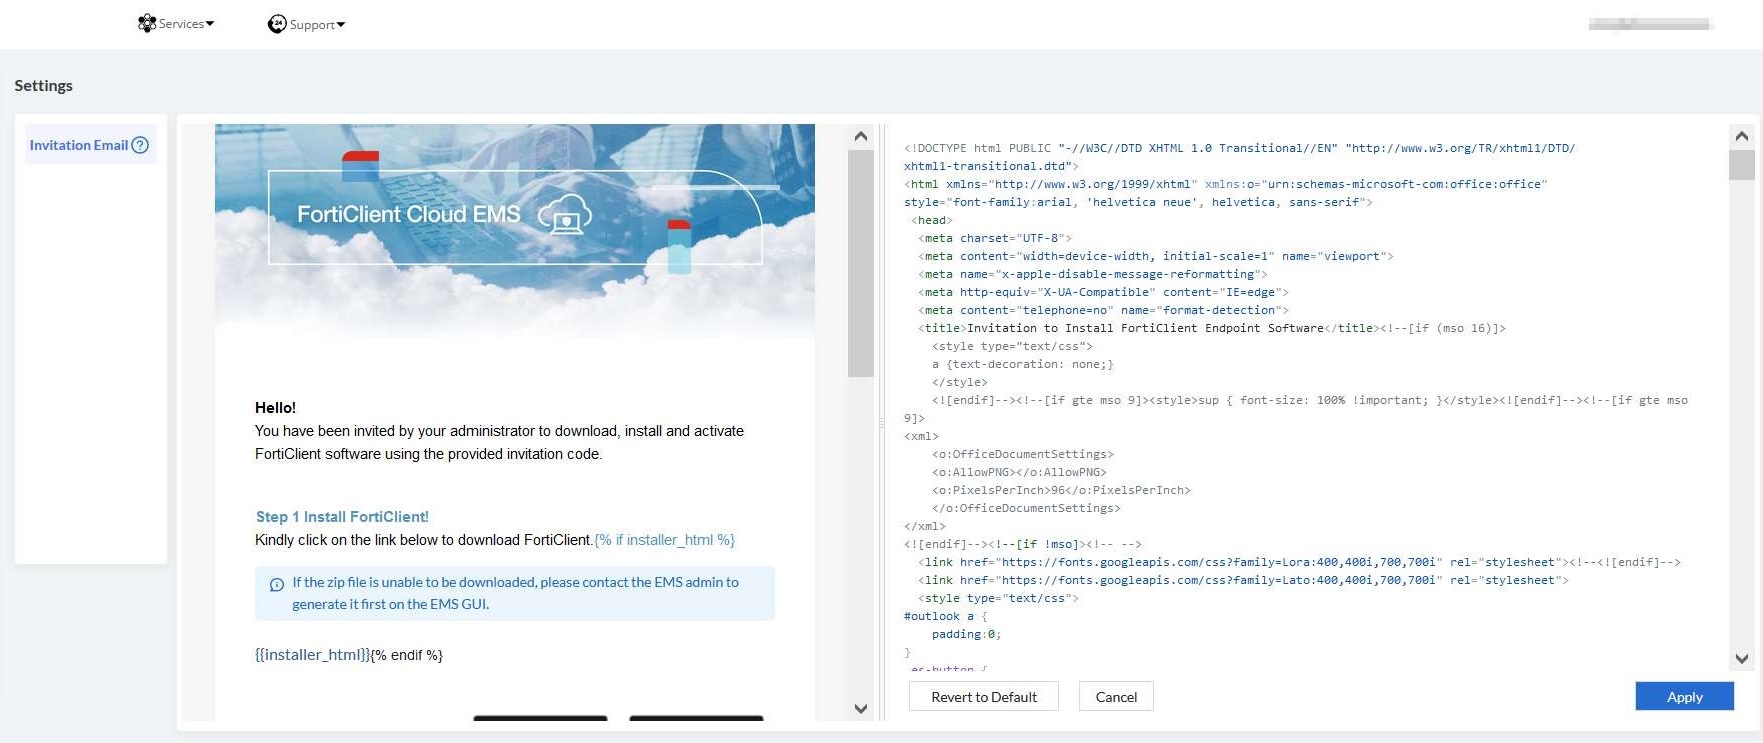This screenshot has height=743, width=1763.
Task: Click the preview pane scrollbar thumb
Action: pyautogui.click(x=860, y=264)
